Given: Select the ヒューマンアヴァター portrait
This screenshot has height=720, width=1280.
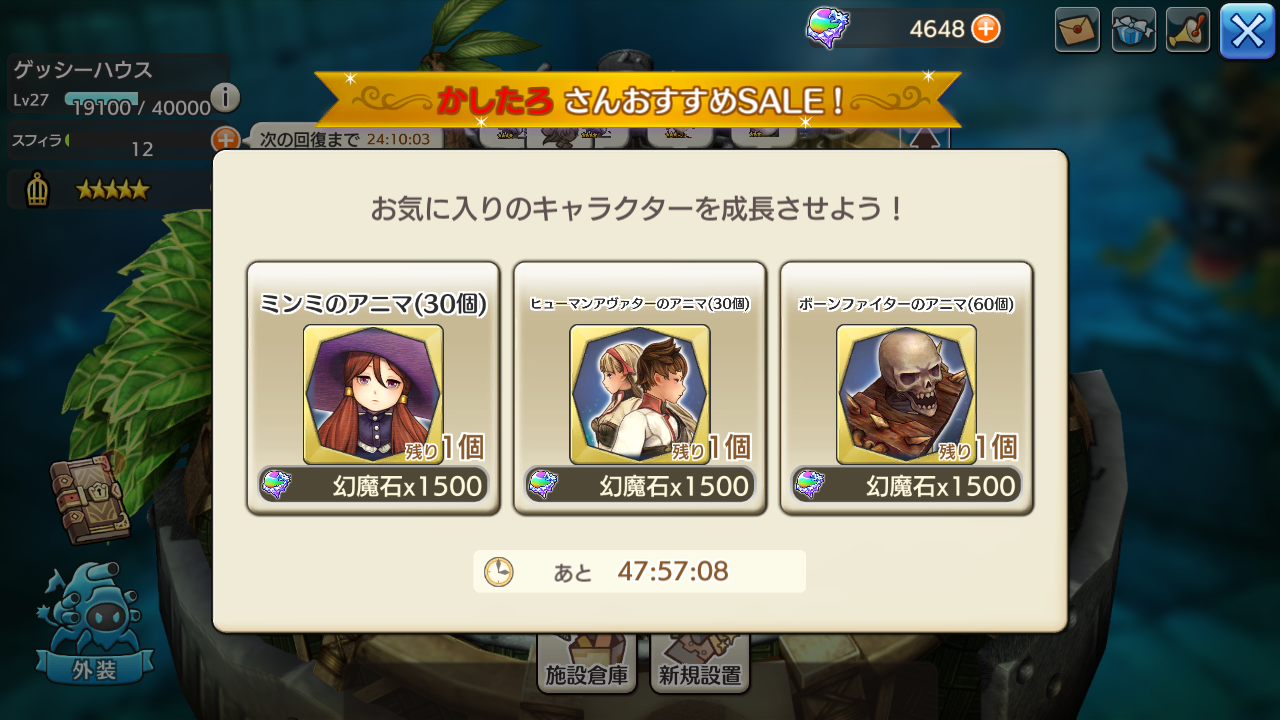Looking at the screenshot, I should [x=640, y=394].
